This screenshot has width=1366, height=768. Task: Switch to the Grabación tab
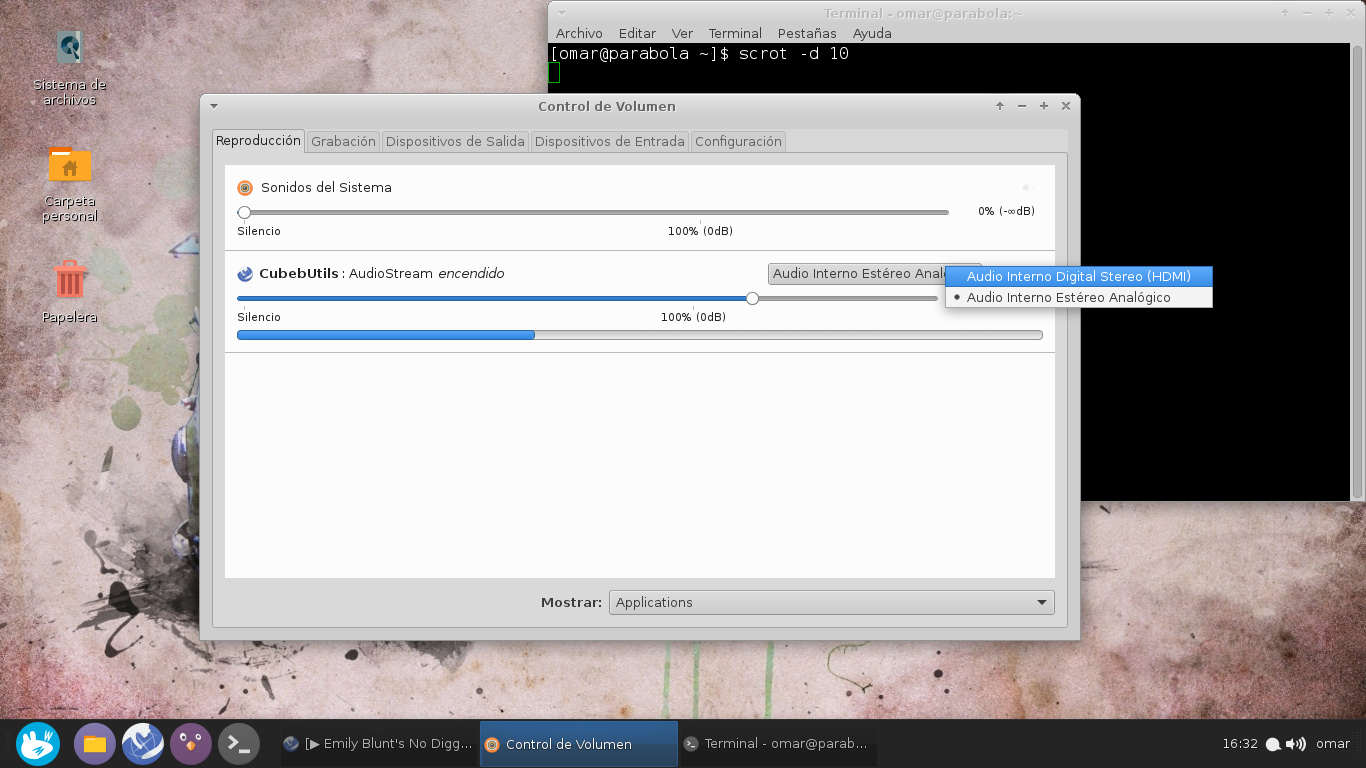tap(343, 142)
